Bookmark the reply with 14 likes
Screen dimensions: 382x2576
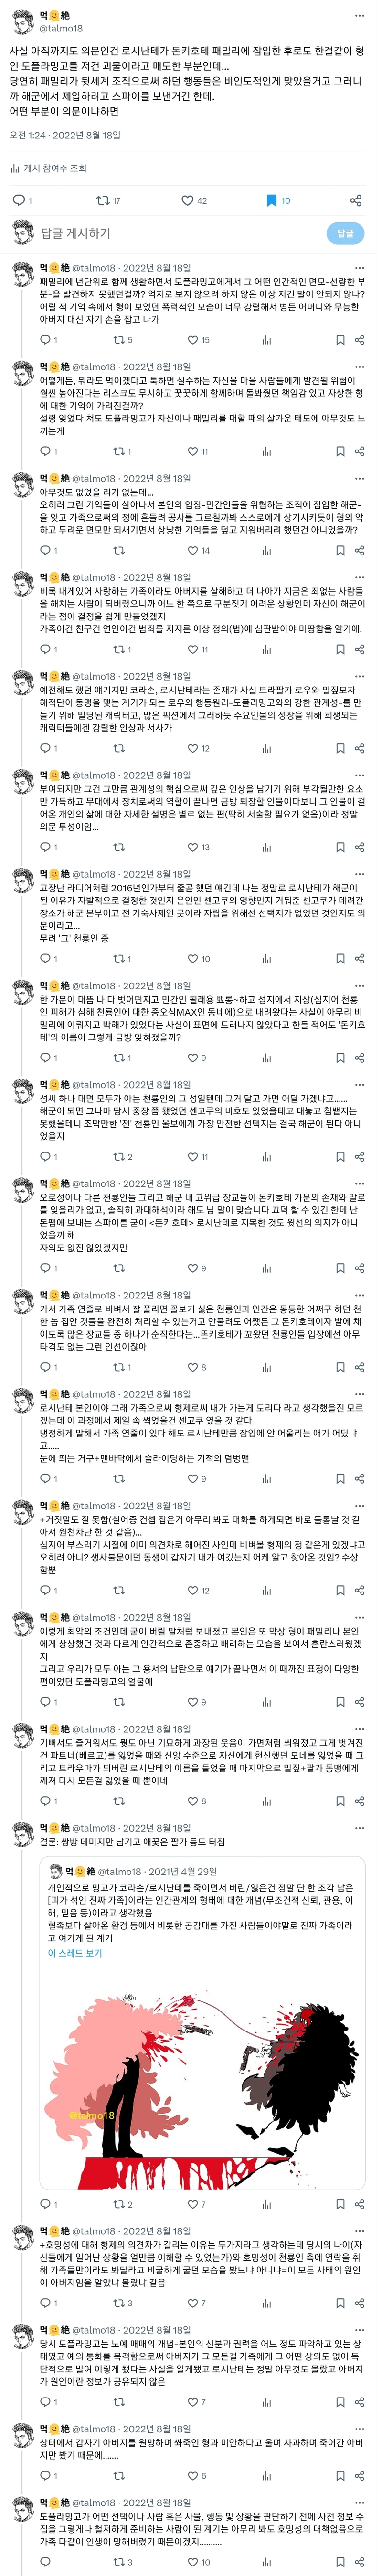pyautogui.click(x=340, y=550)
